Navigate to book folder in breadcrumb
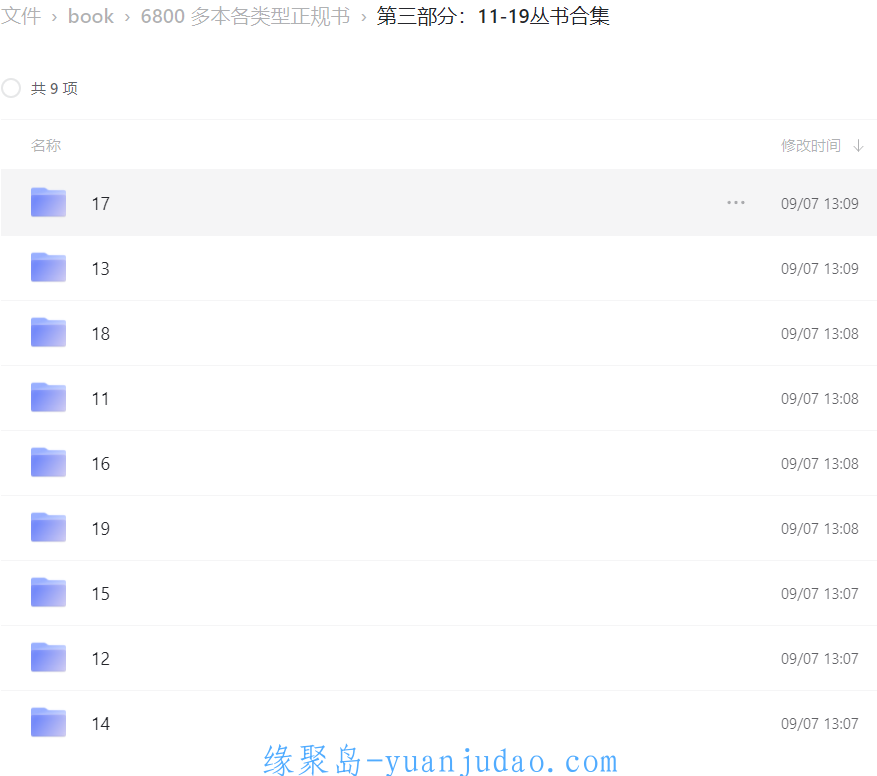The height and width of the screenshot is (776, 877). point(91,17)
